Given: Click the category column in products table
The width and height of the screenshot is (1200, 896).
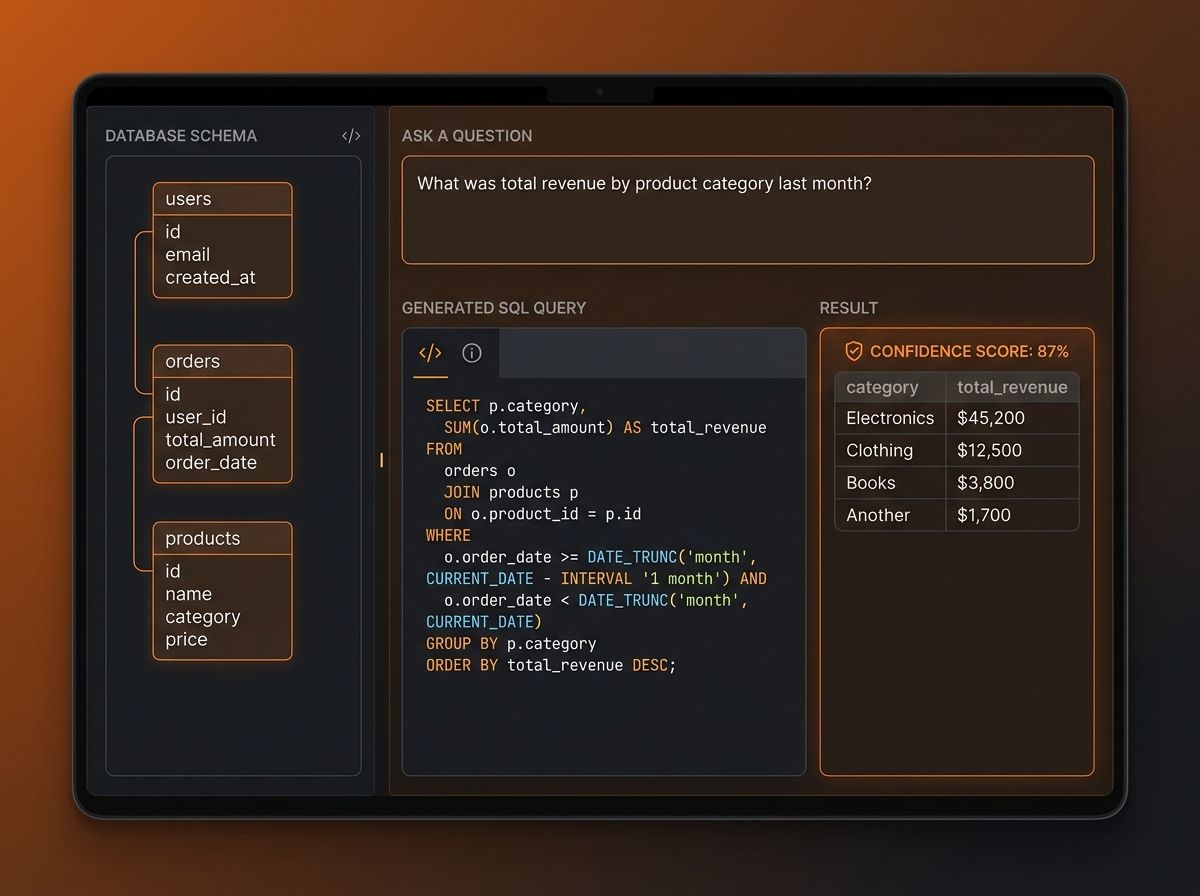Looking at the screenshot, I should point(203,617).
